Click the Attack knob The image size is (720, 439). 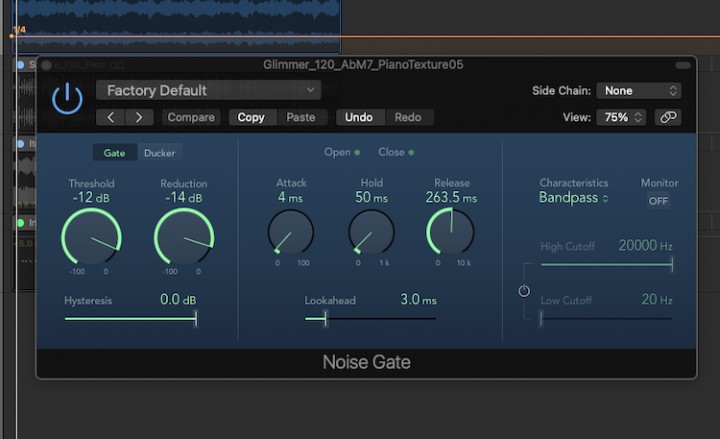coord(291,232)
